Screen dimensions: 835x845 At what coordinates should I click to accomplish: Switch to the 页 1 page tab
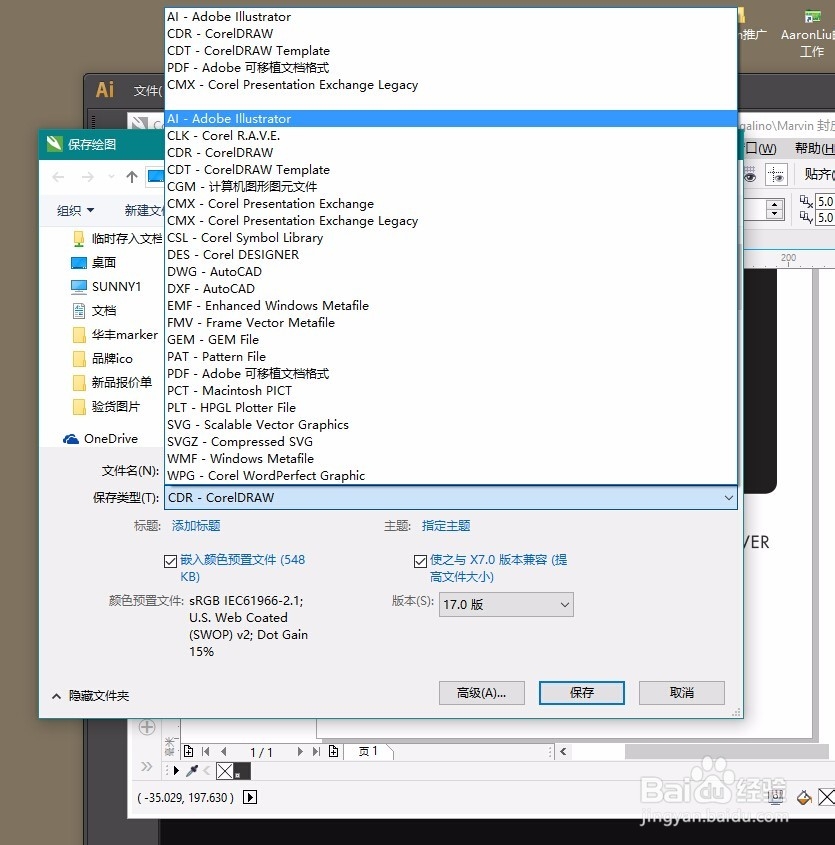click(369, 751)
